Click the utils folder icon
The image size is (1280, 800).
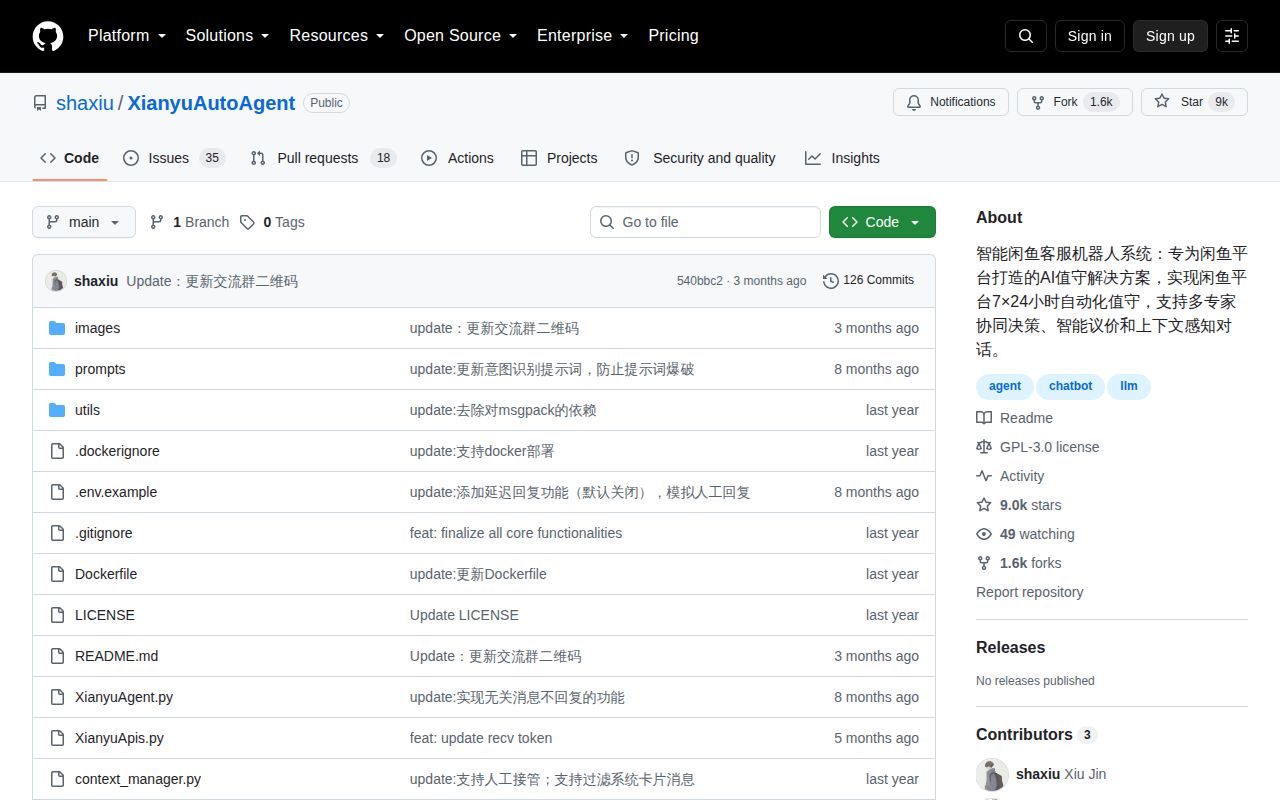click(x=57, y=410)
